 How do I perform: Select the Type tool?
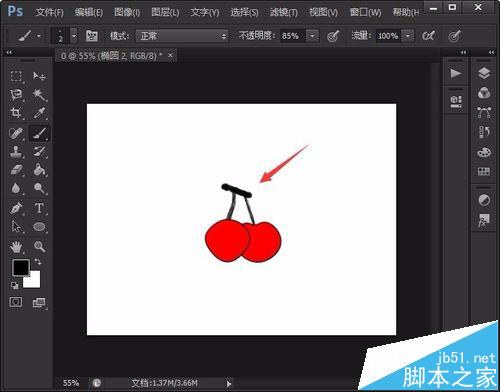(39, 208)
